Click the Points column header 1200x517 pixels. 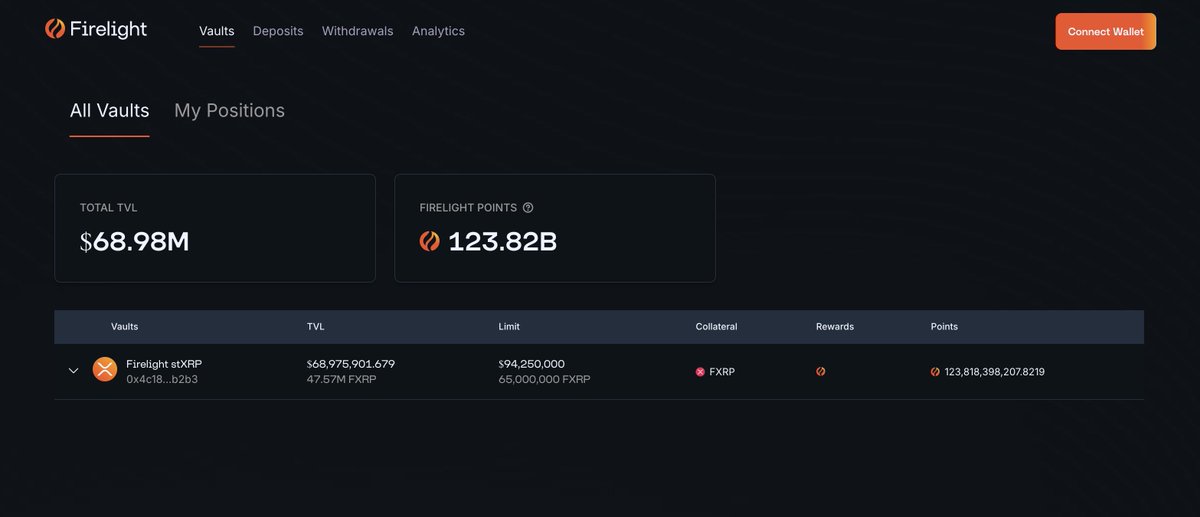tap(944, 327)
